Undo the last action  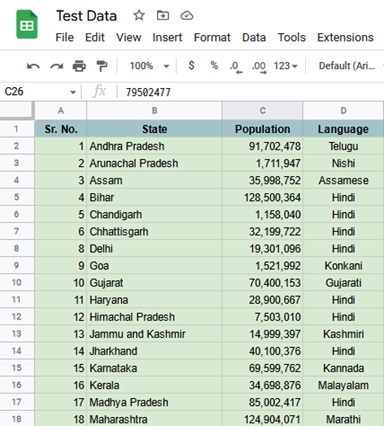[33, 66]
